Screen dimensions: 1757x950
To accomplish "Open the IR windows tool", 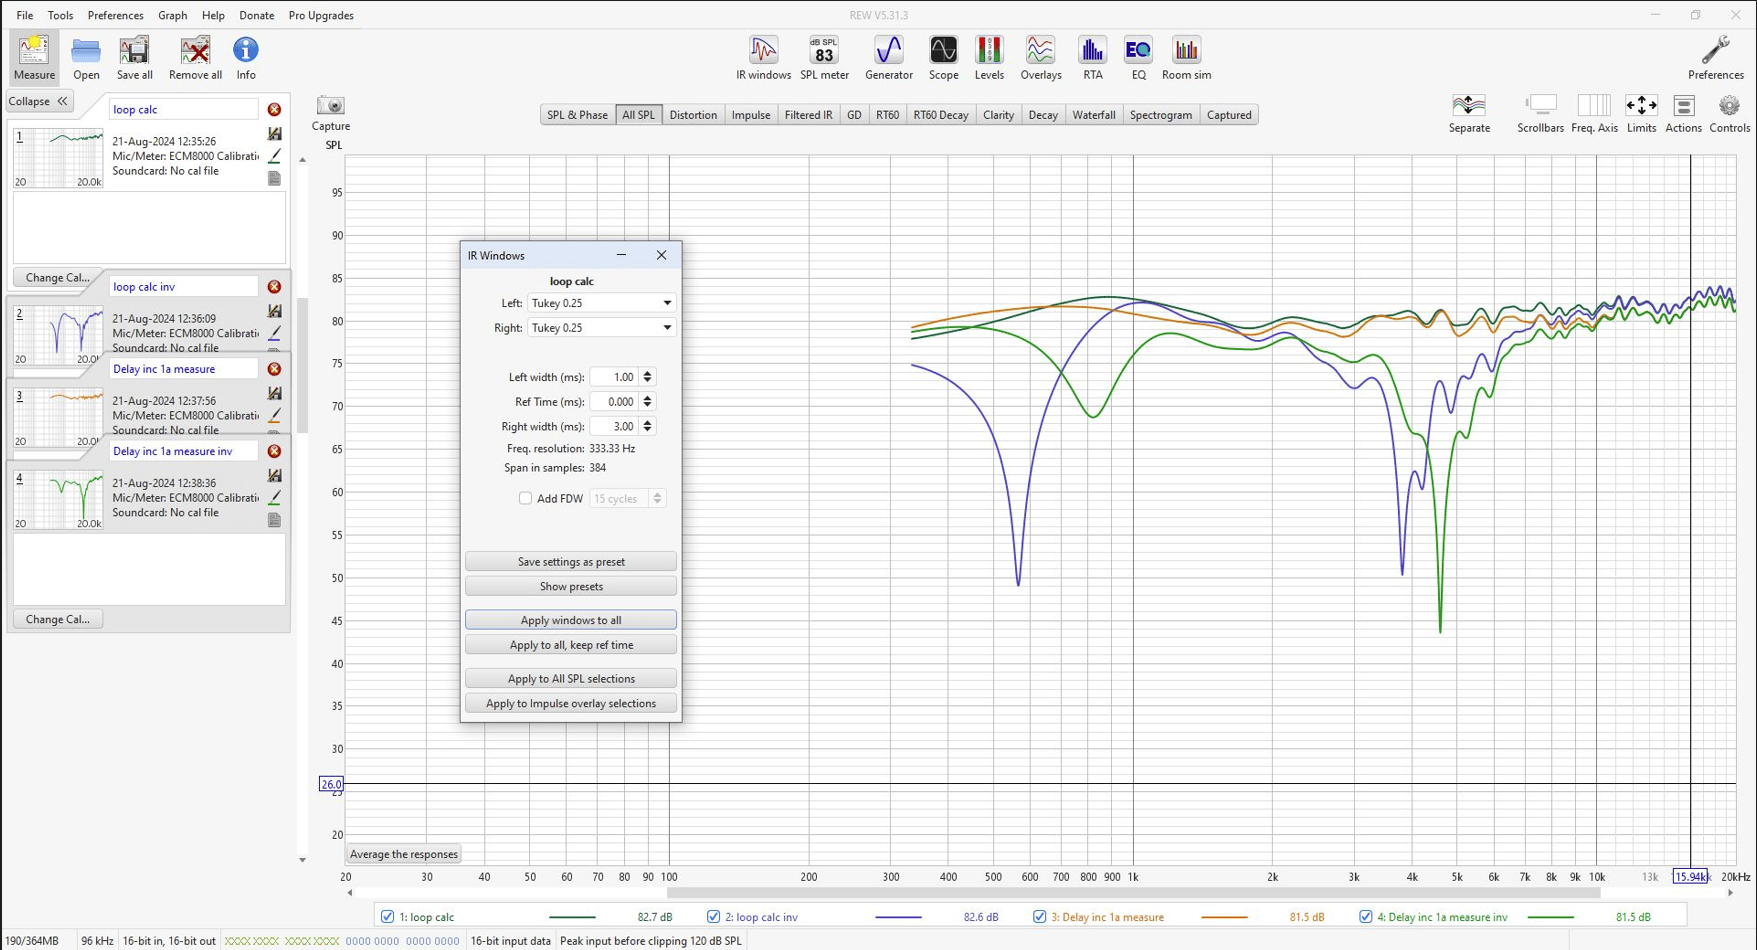I will pyautogui.click(x=763, y=57).
